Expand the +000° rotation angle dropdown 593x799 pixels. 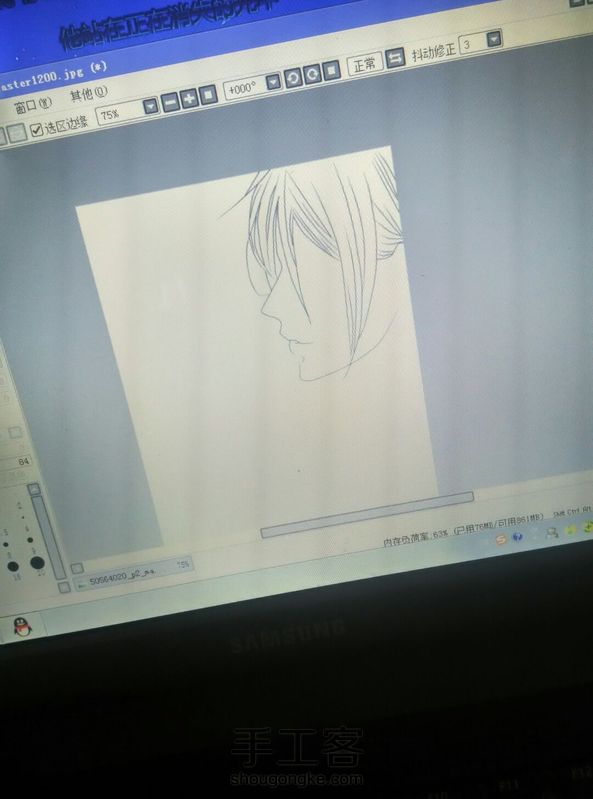pos(274,82)
